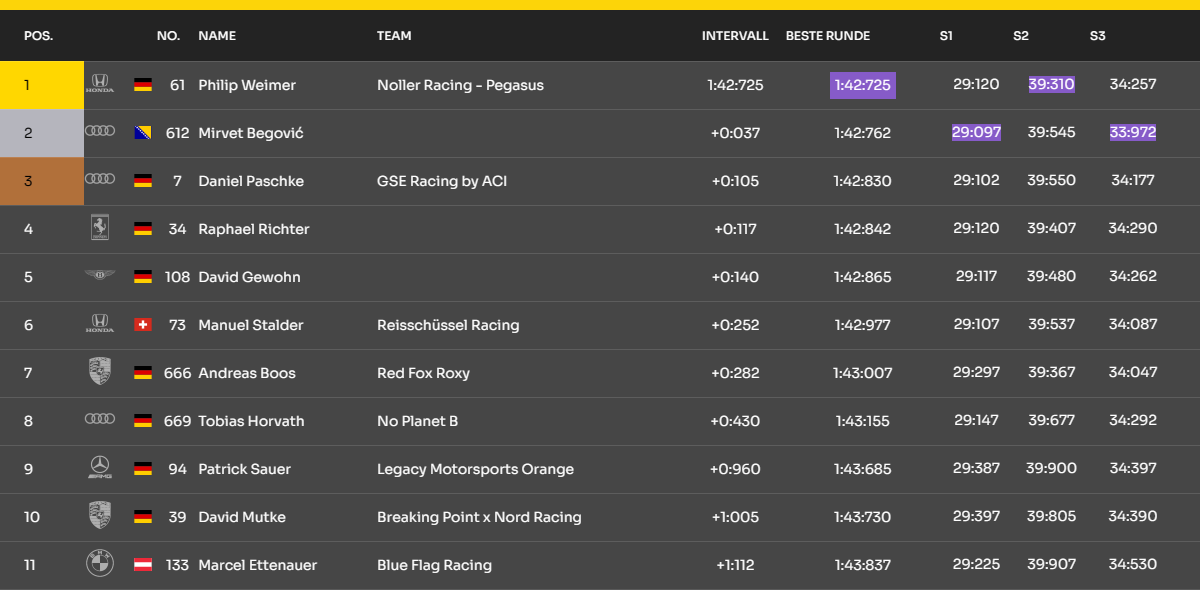Screen dimensions: 1200x590
Task: Click the TEAM column header
Action: pyautogui.click(x=394, y=36)
